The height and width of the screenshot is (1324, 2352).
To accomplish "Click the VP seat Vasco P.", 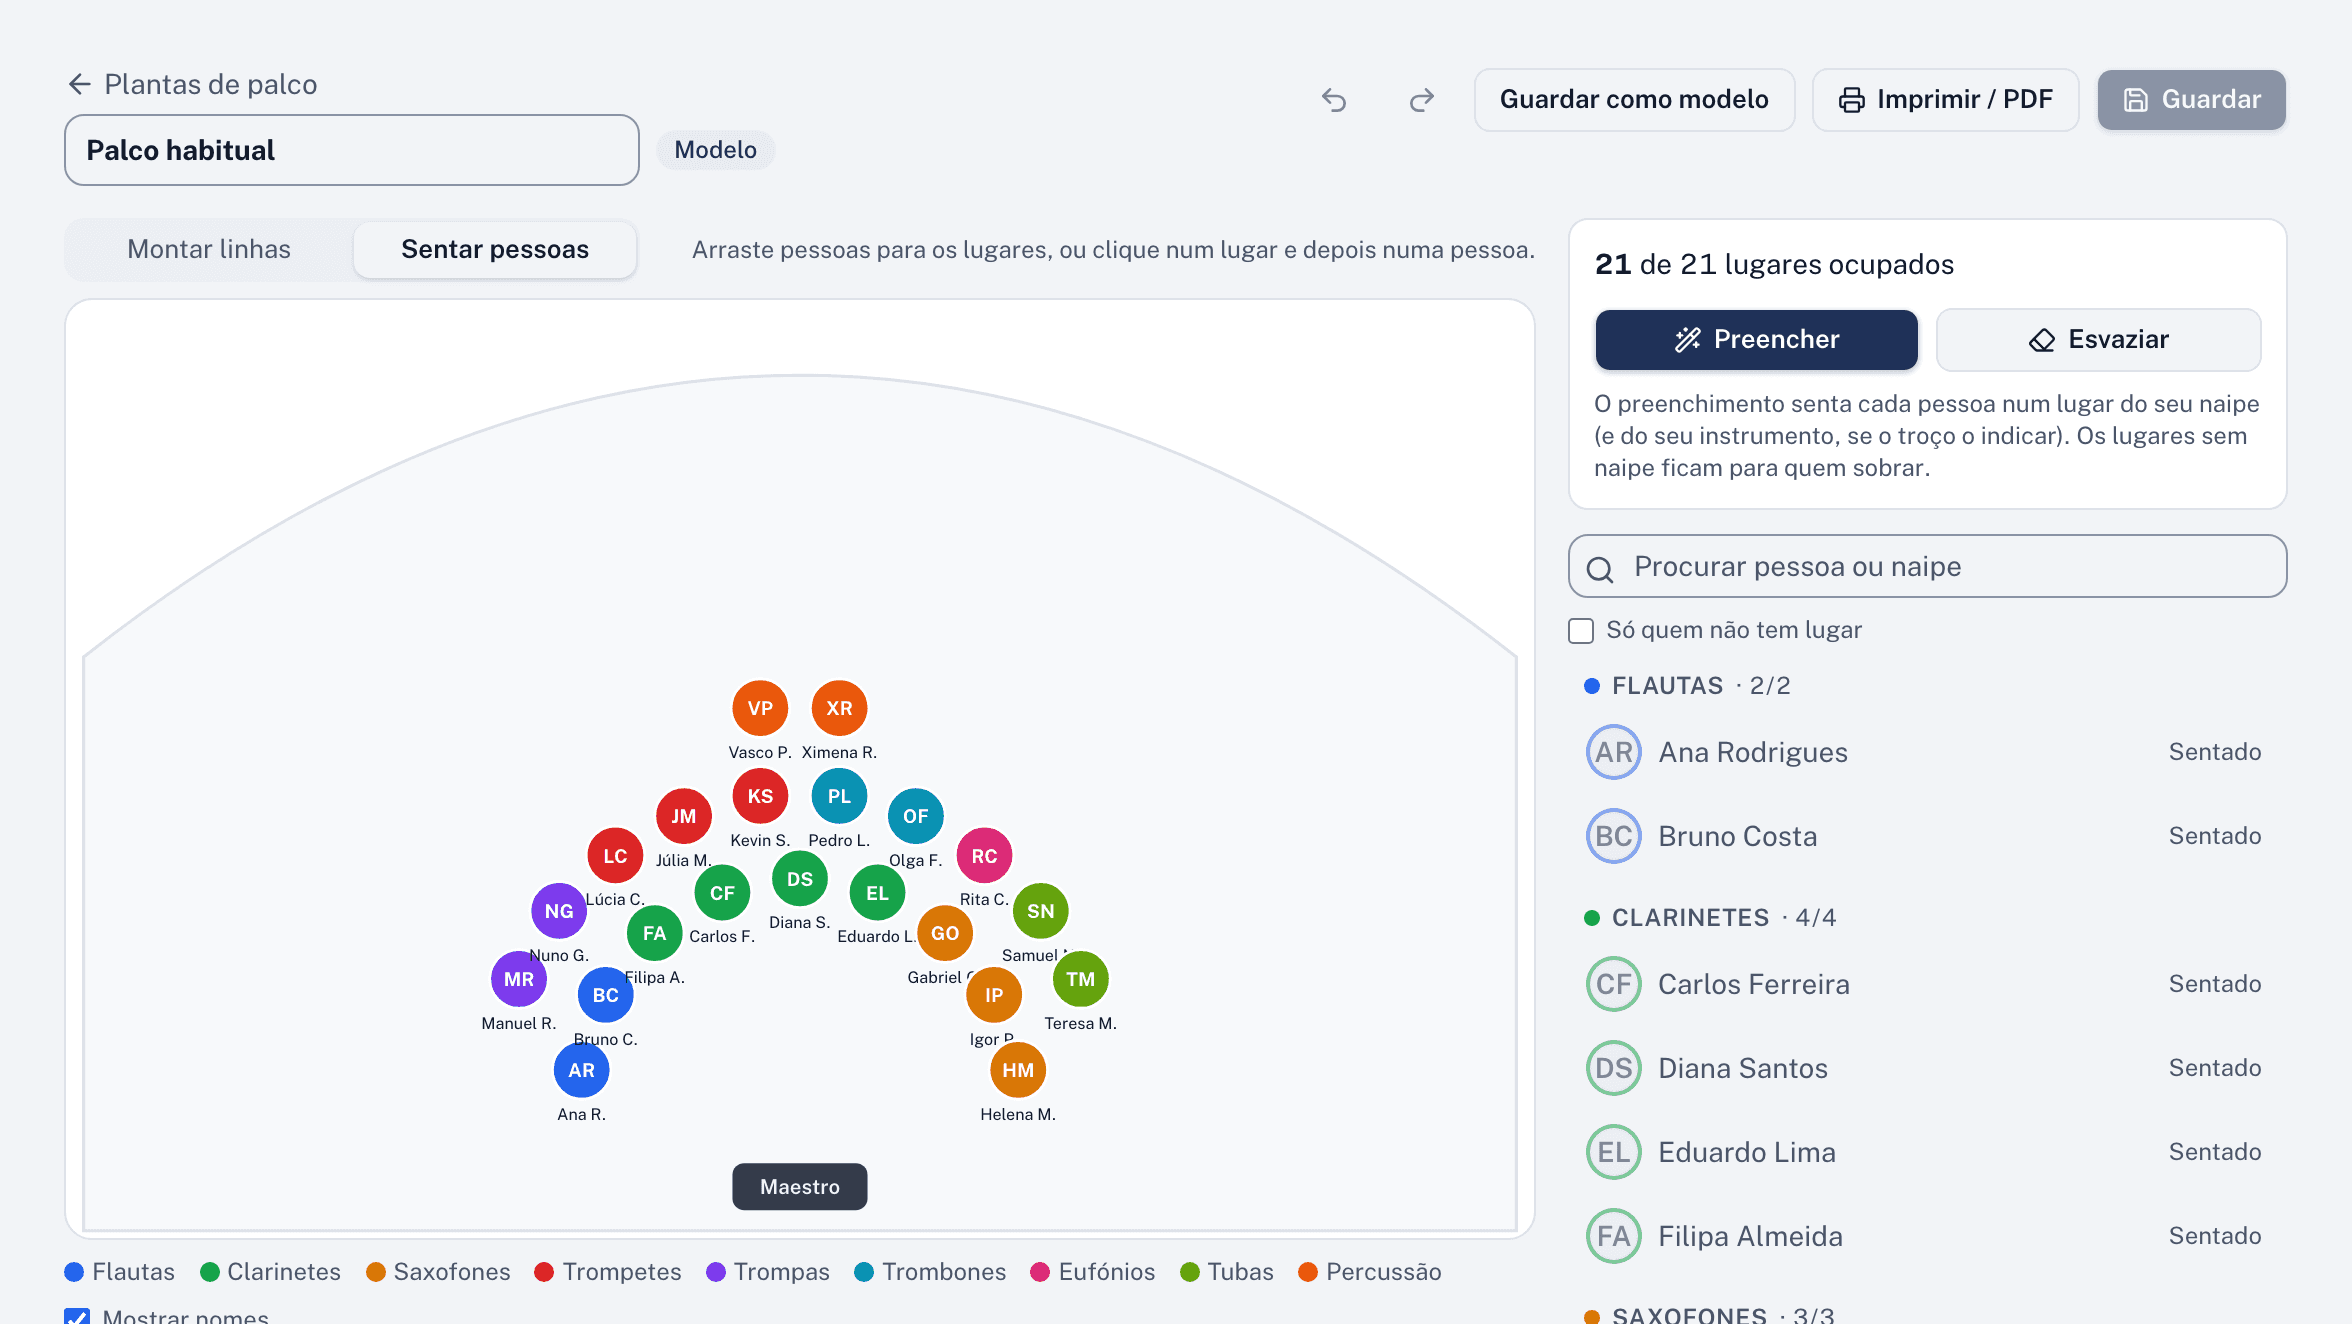I will coord(760,708).
